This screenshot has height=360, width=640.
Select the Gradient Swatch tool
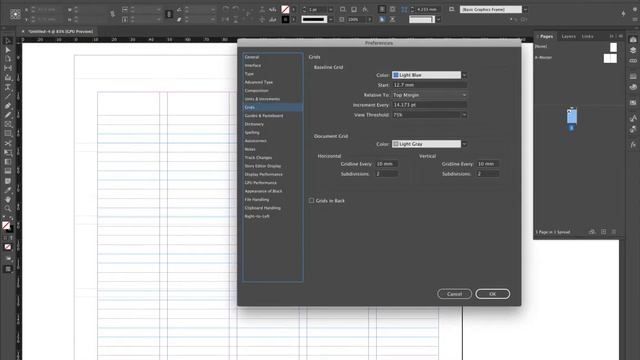click(x=8, y=162)
